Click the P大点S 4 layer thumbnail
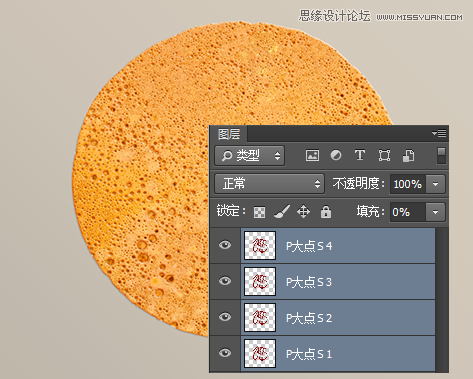 pos(260,246)
